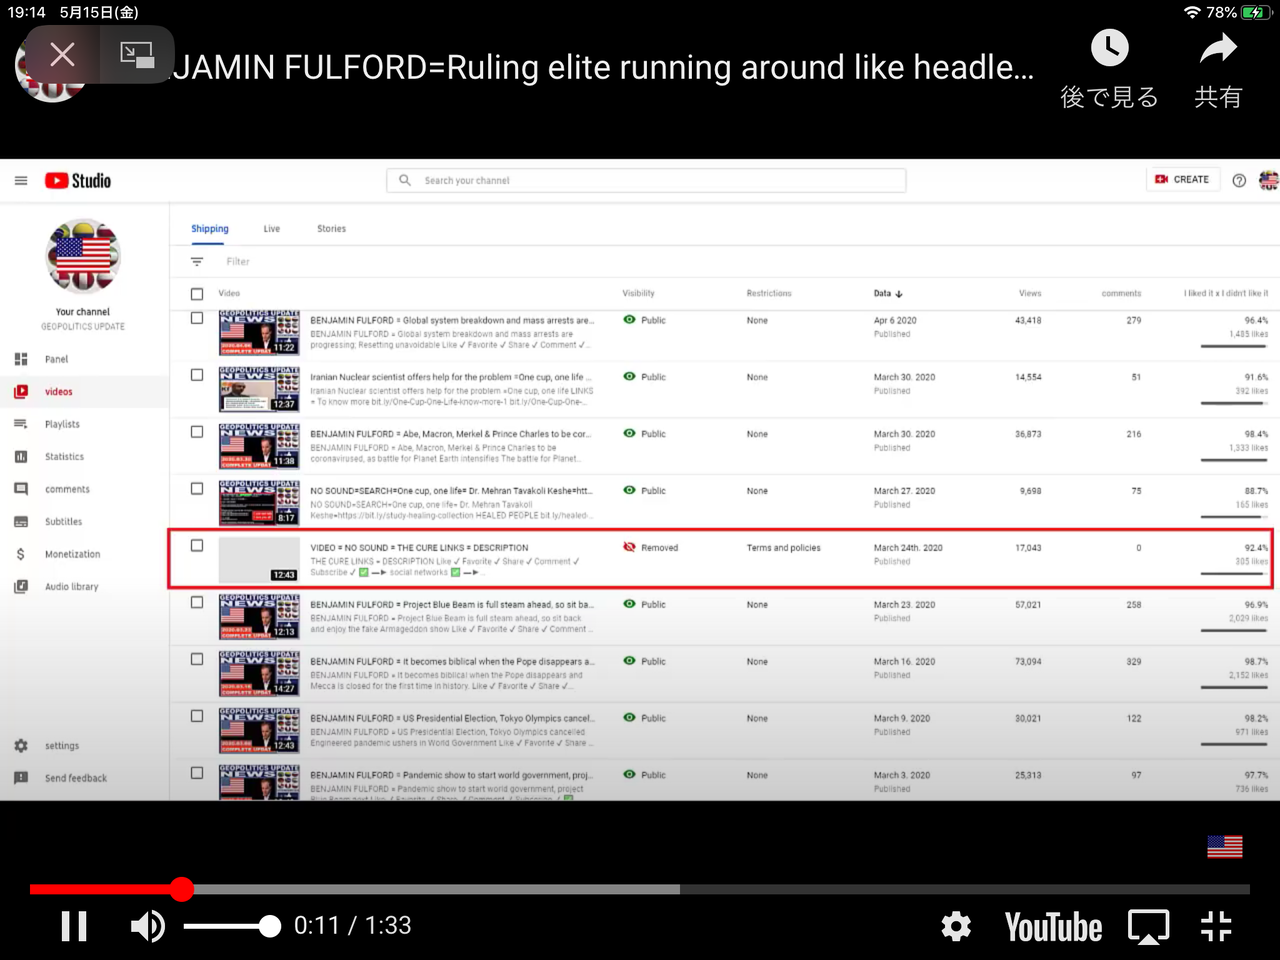Toggle the select-all checkbox beside Video header
The width and height of the screenshot is (1280, 960).
(x=197, y=294)
